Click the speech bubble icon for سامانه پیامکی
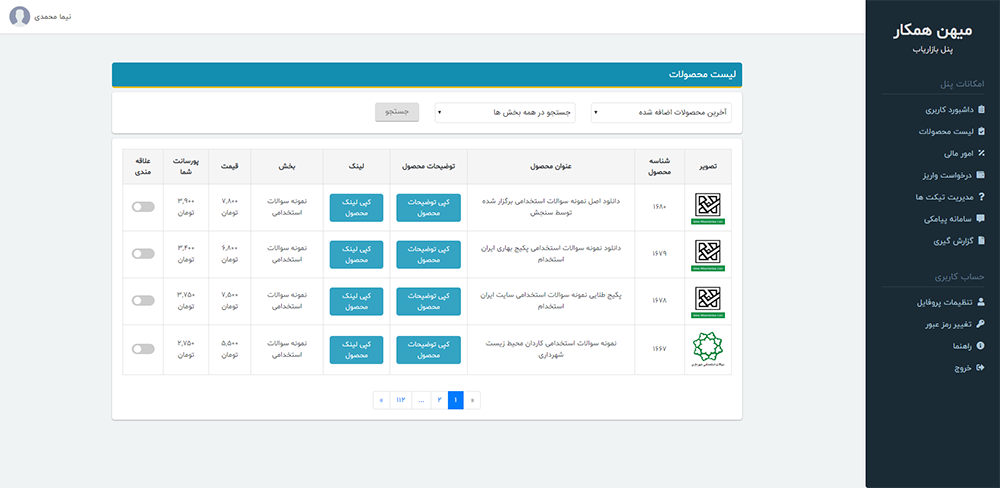This screenshot has width=1000, height=488. [981, 218]
